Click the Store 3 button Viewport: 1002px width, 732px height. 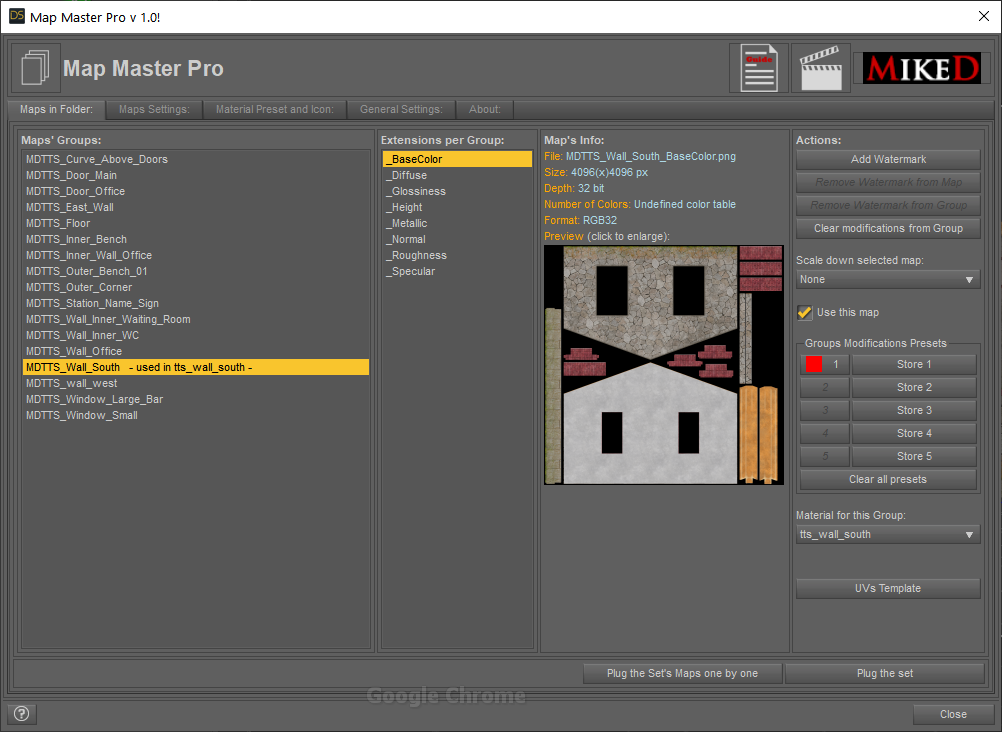(x=914, y=410)
